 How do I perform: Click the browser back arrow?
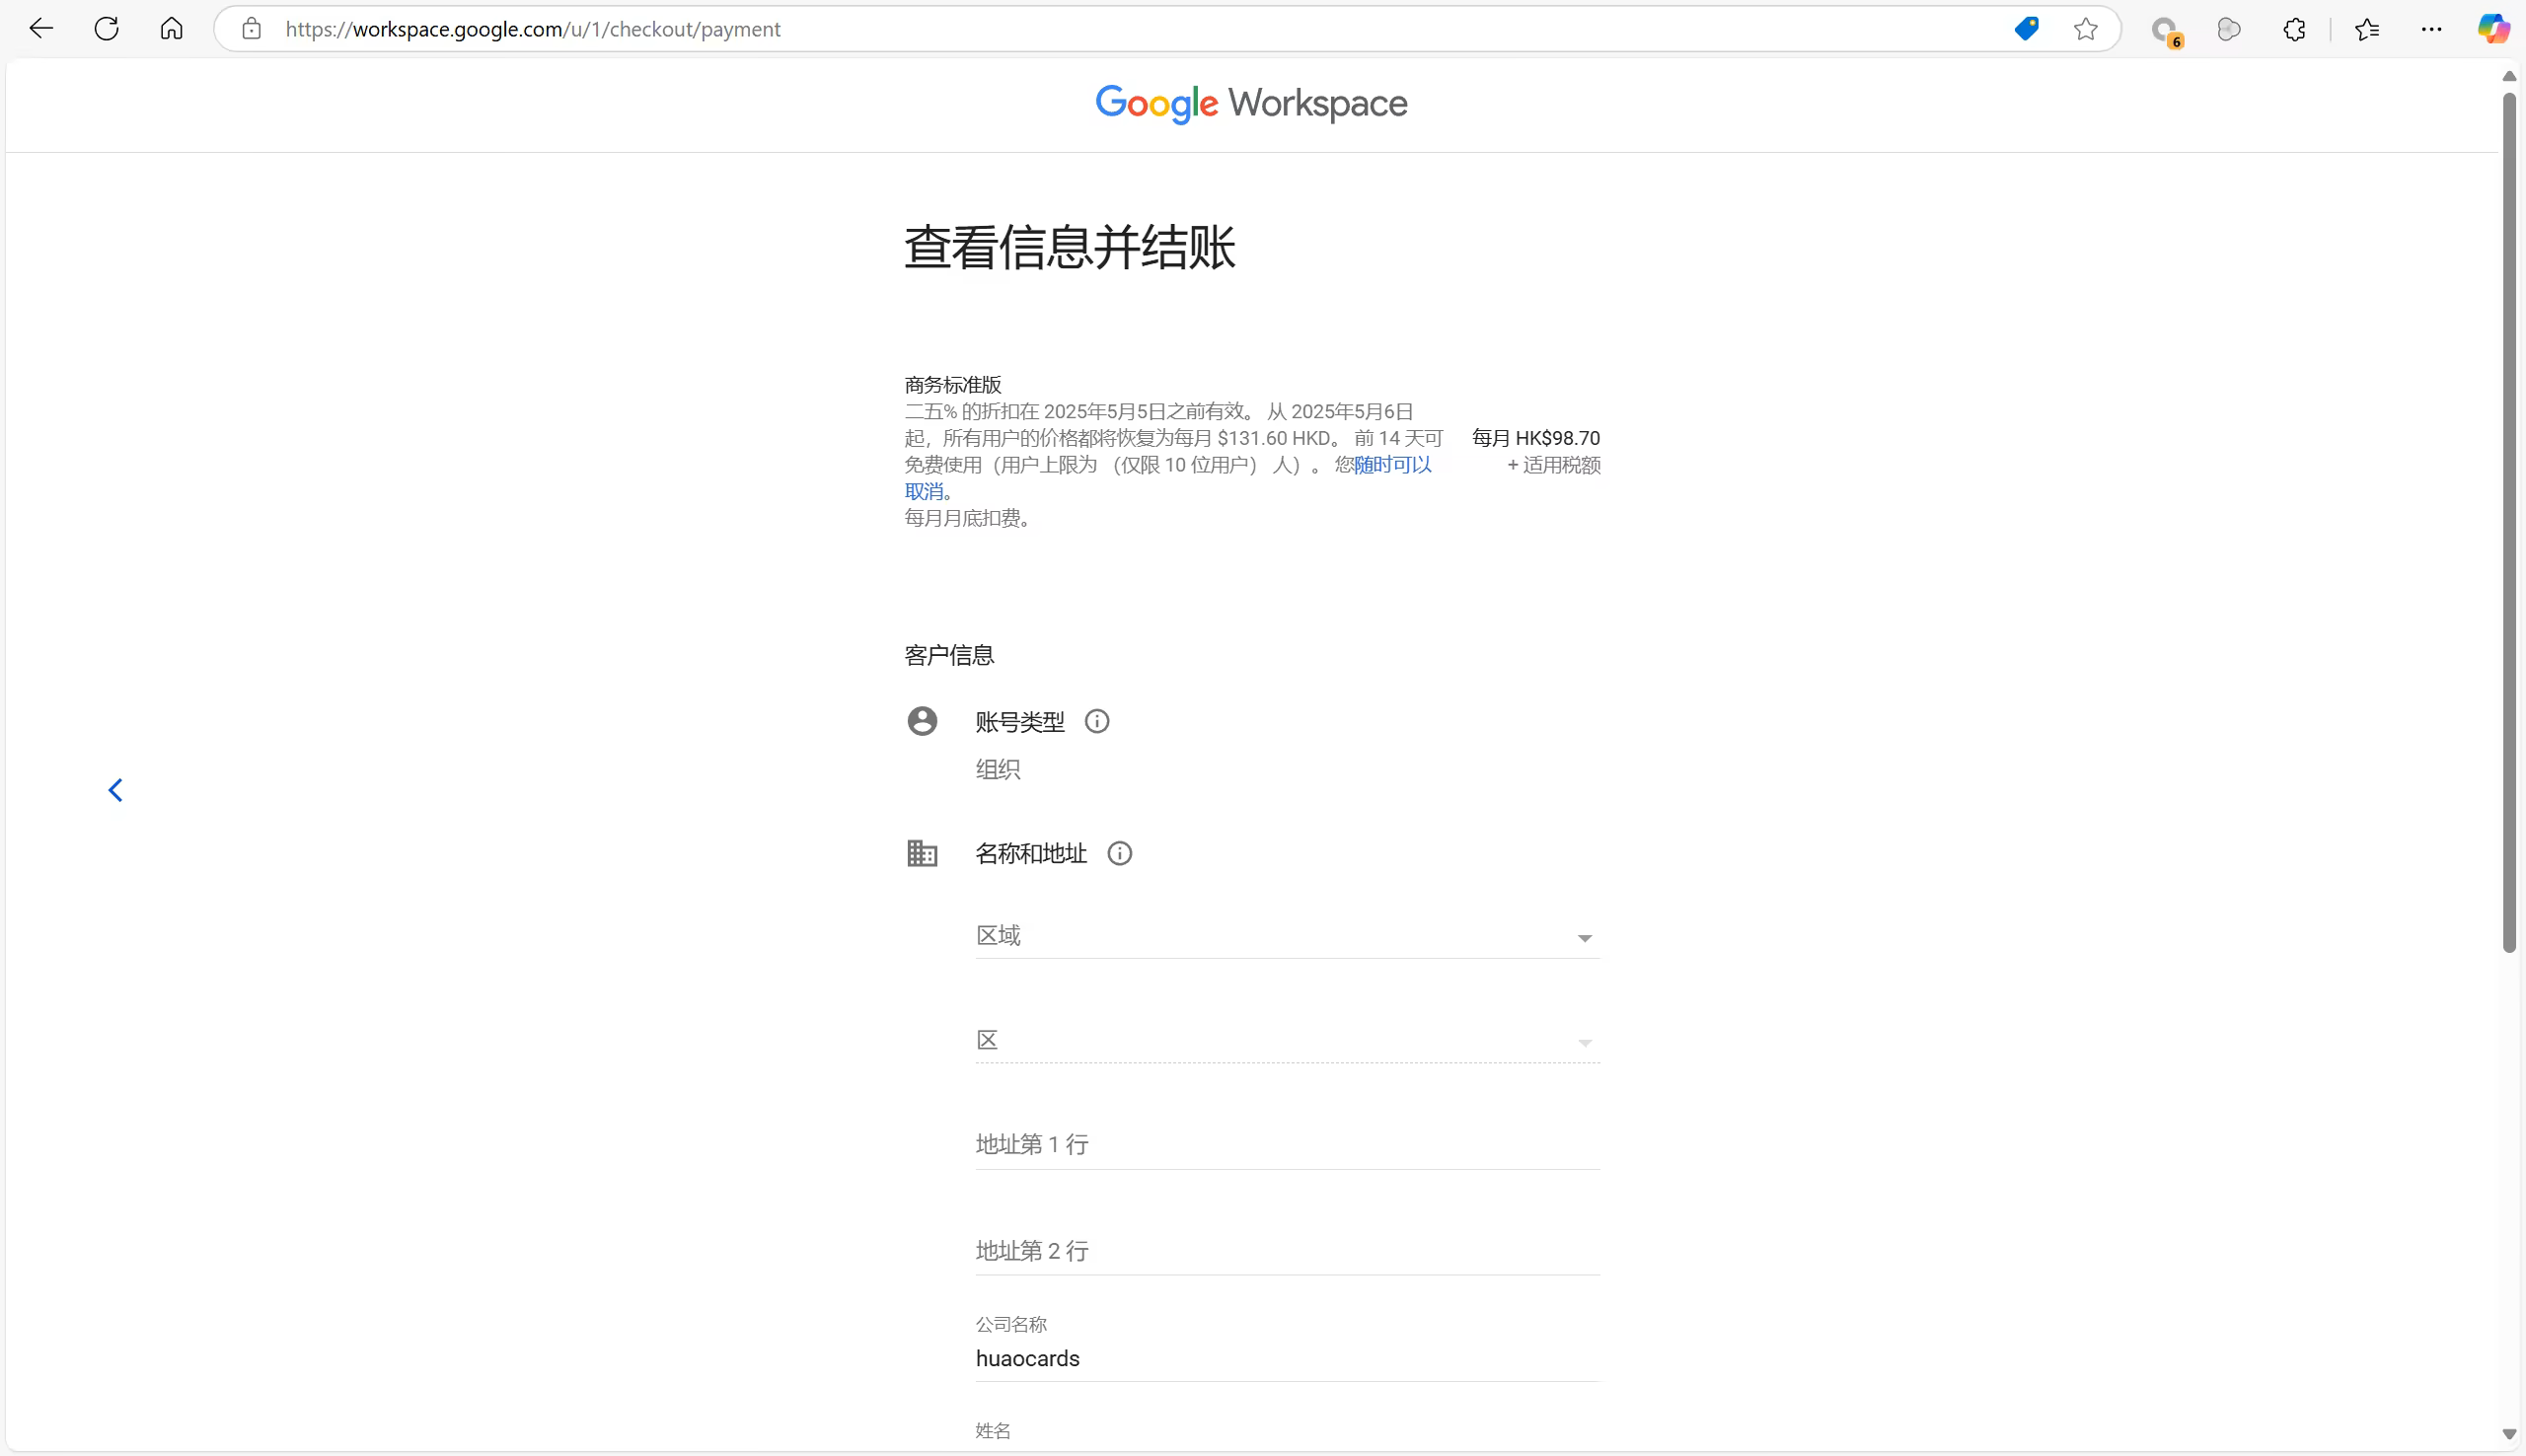point(41,29)
